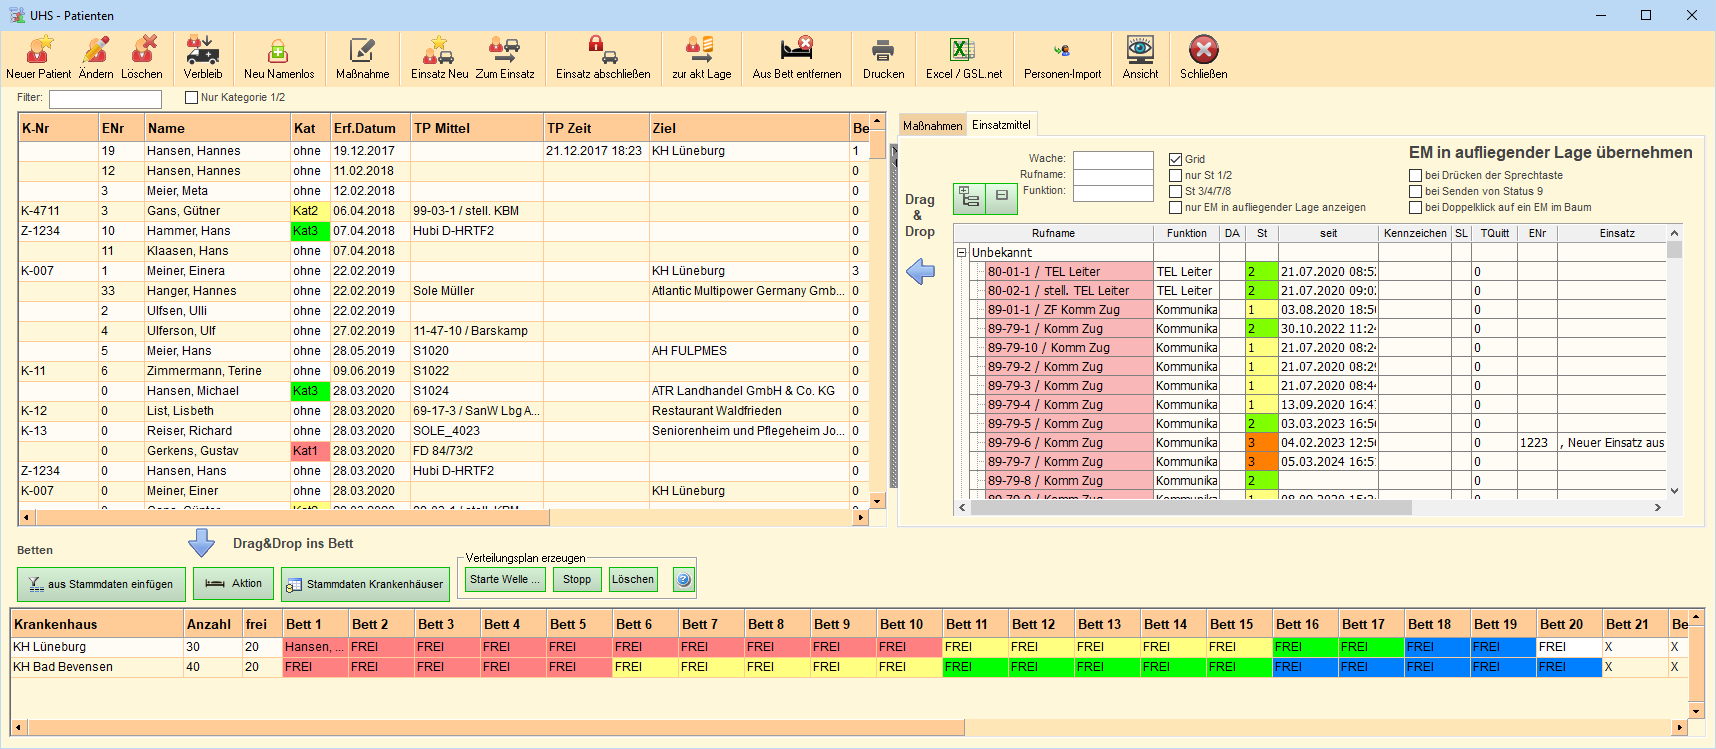
Task: Click into the Filter text field
Action: click(105, 99)
